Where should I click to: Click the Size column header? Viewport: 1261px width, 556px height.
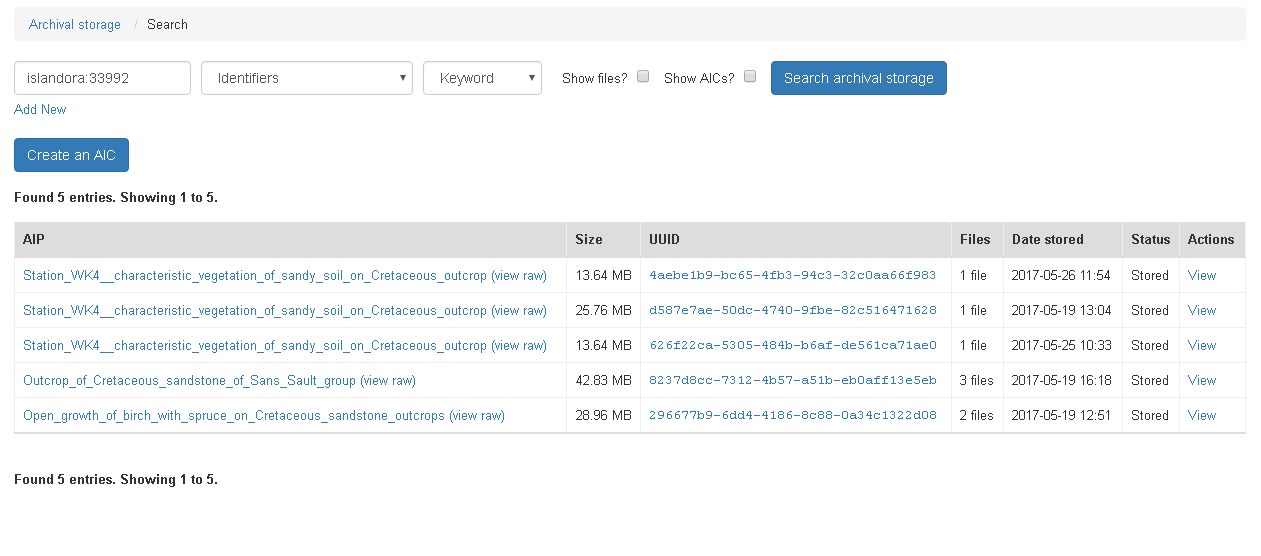pos(589,239)
